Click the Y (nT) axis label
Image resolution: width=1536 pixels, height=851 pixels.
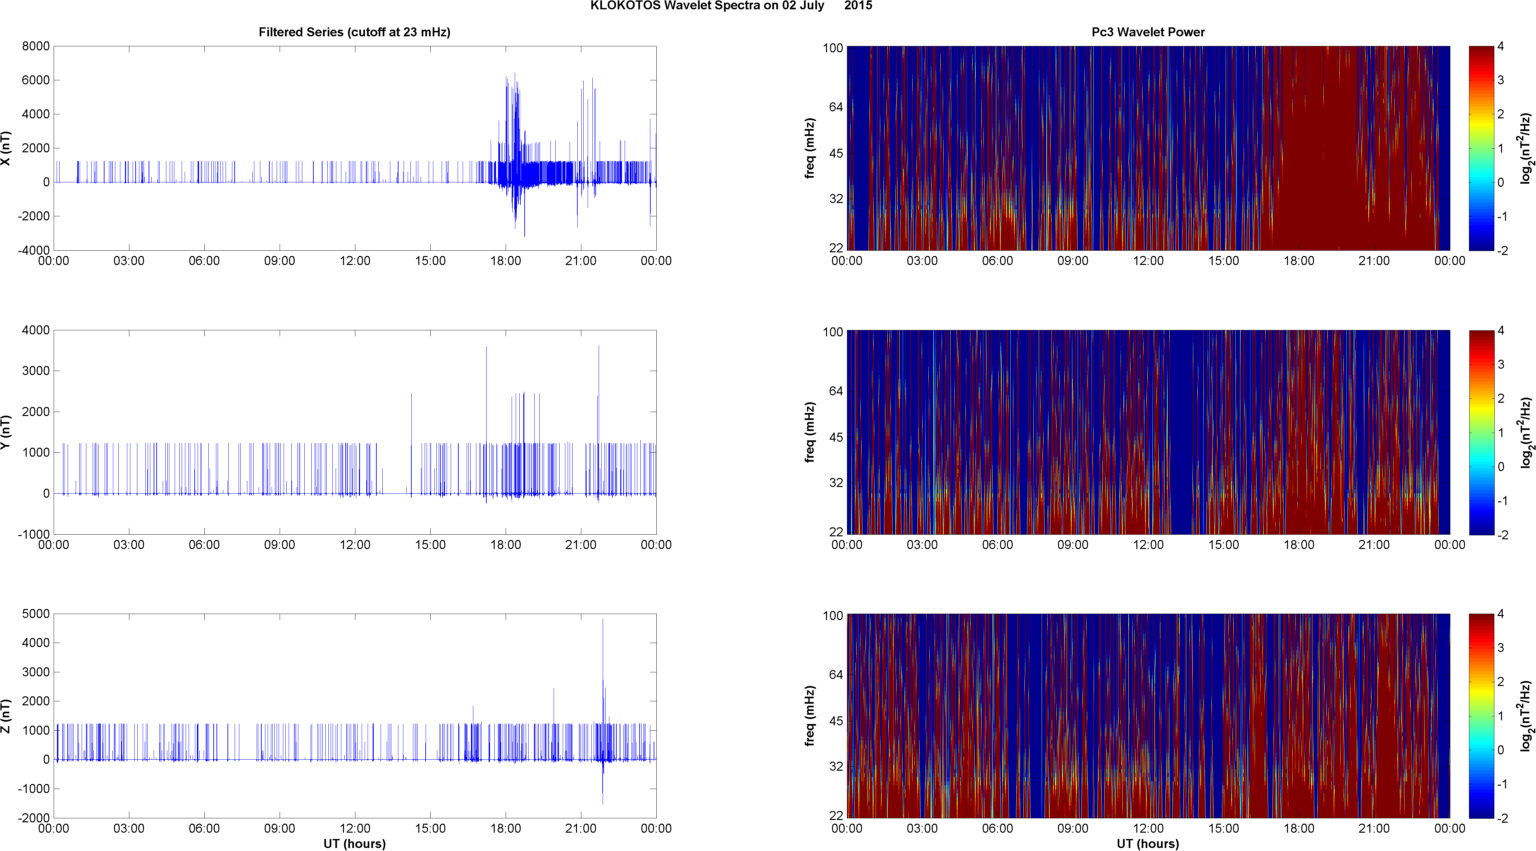(6, 432)
